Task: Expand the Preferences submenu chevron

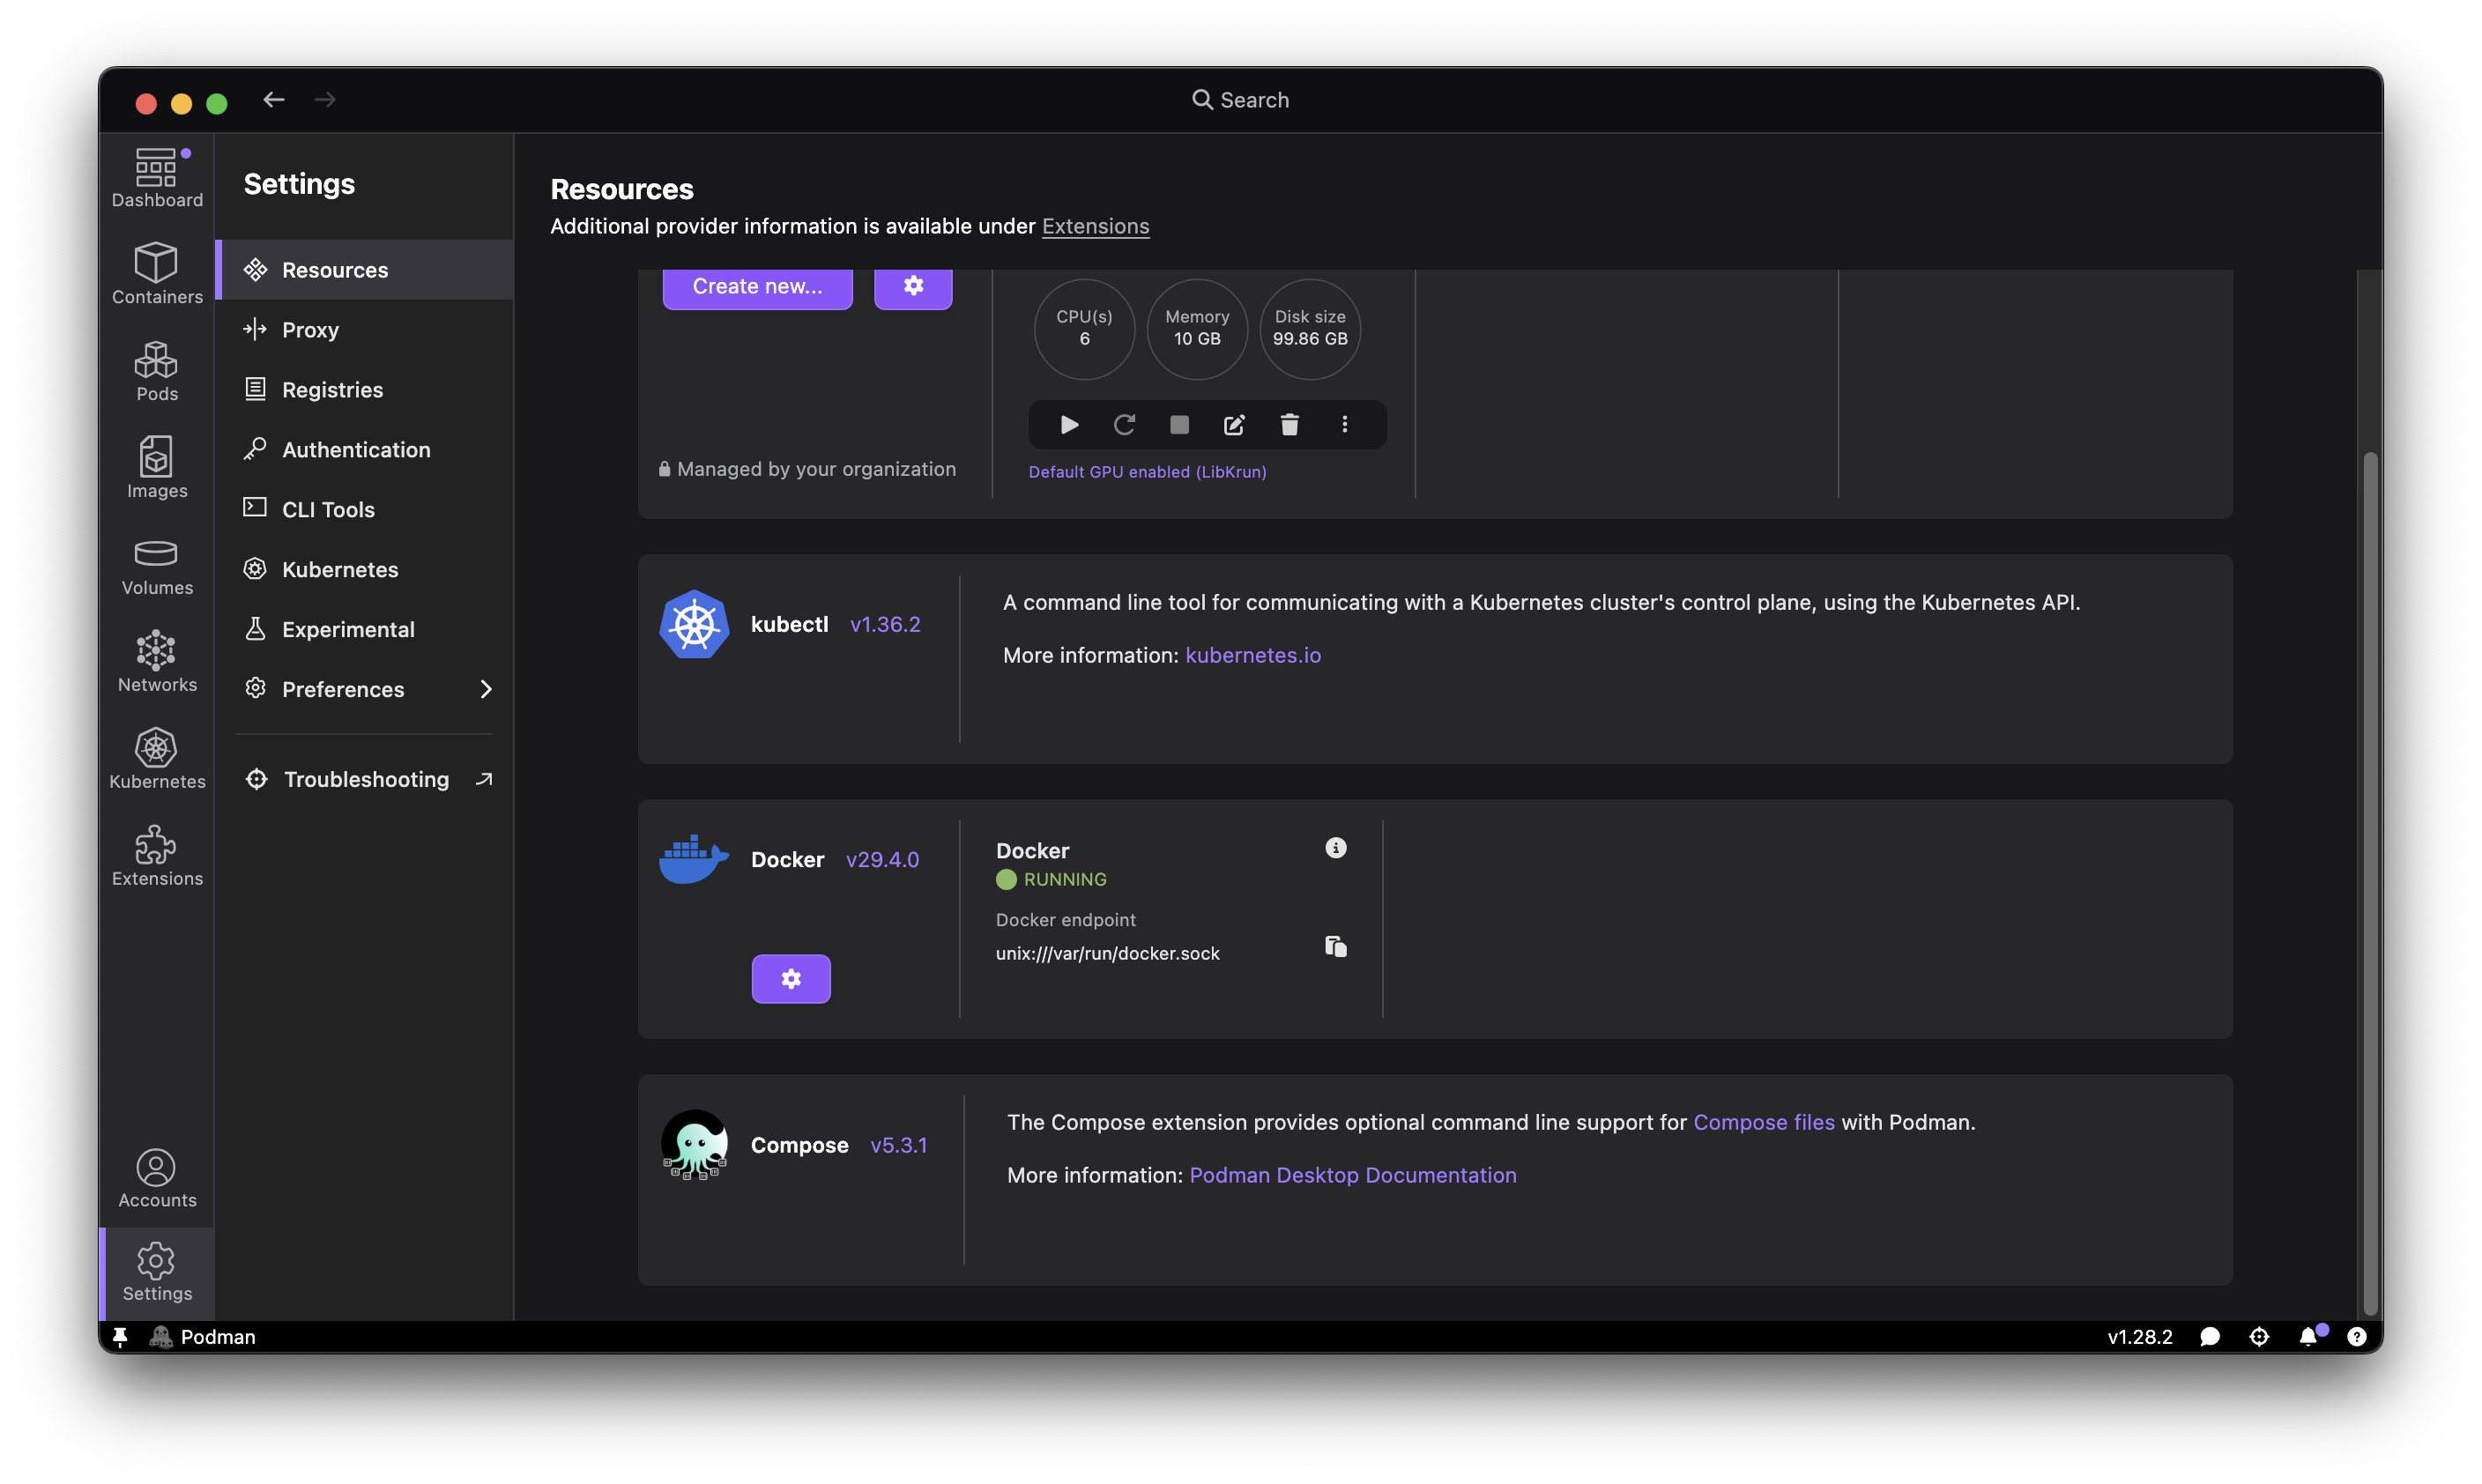Action: (486, 690)
